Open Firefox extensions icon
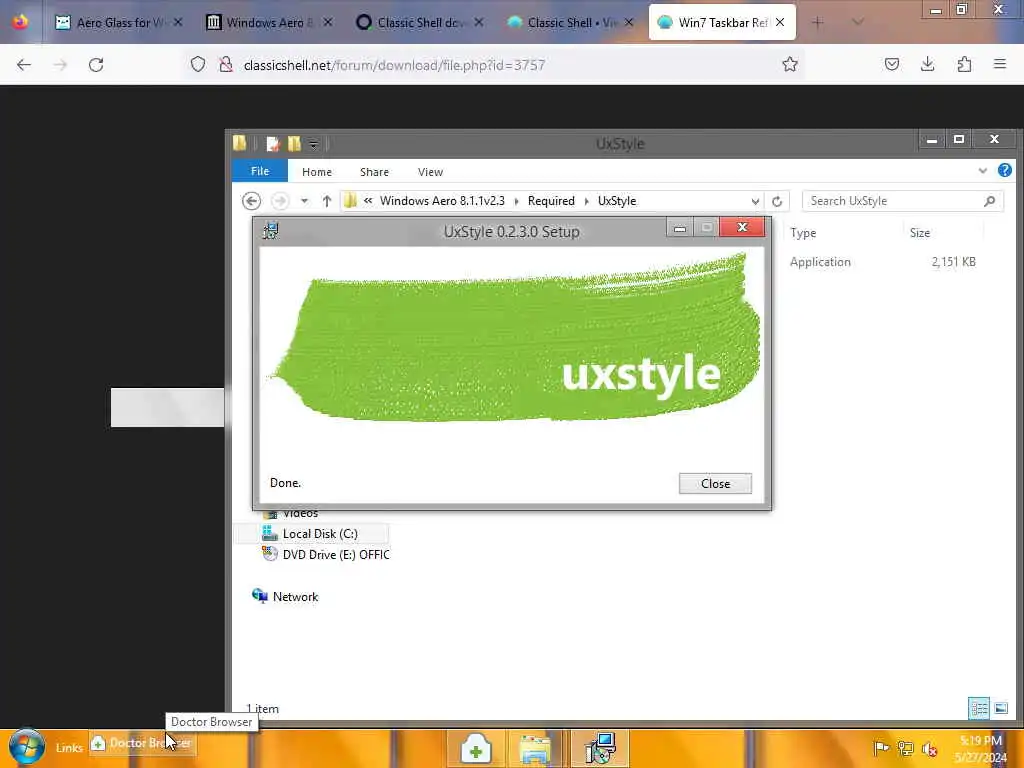The height and width of the screenshot is (768, 1024). click(964, 64)
